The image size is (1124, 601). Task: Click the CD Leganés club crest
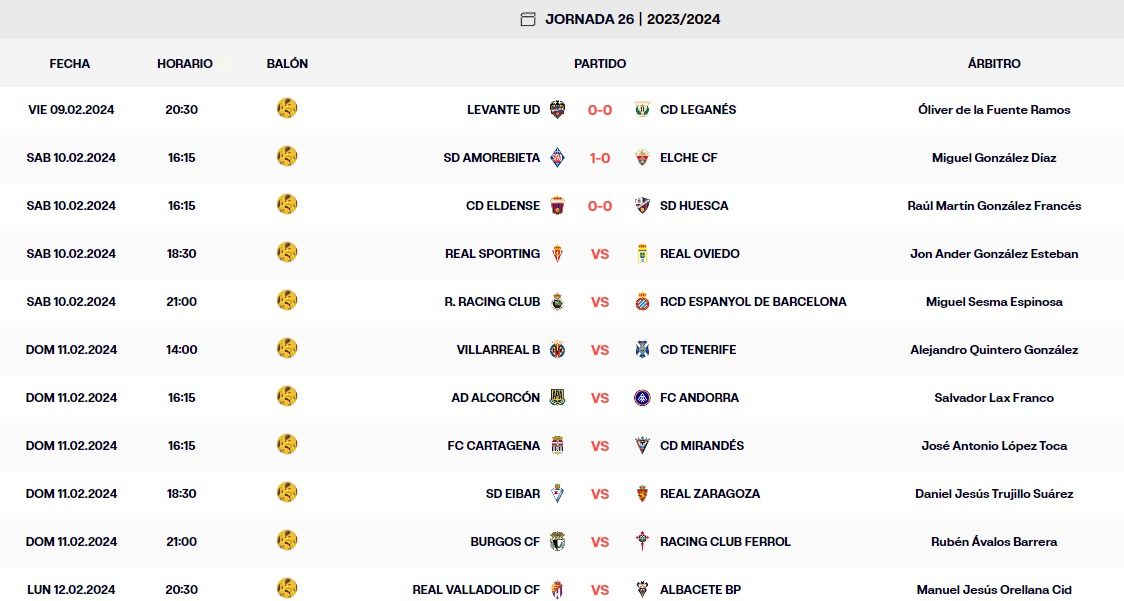tap(643, 110)
